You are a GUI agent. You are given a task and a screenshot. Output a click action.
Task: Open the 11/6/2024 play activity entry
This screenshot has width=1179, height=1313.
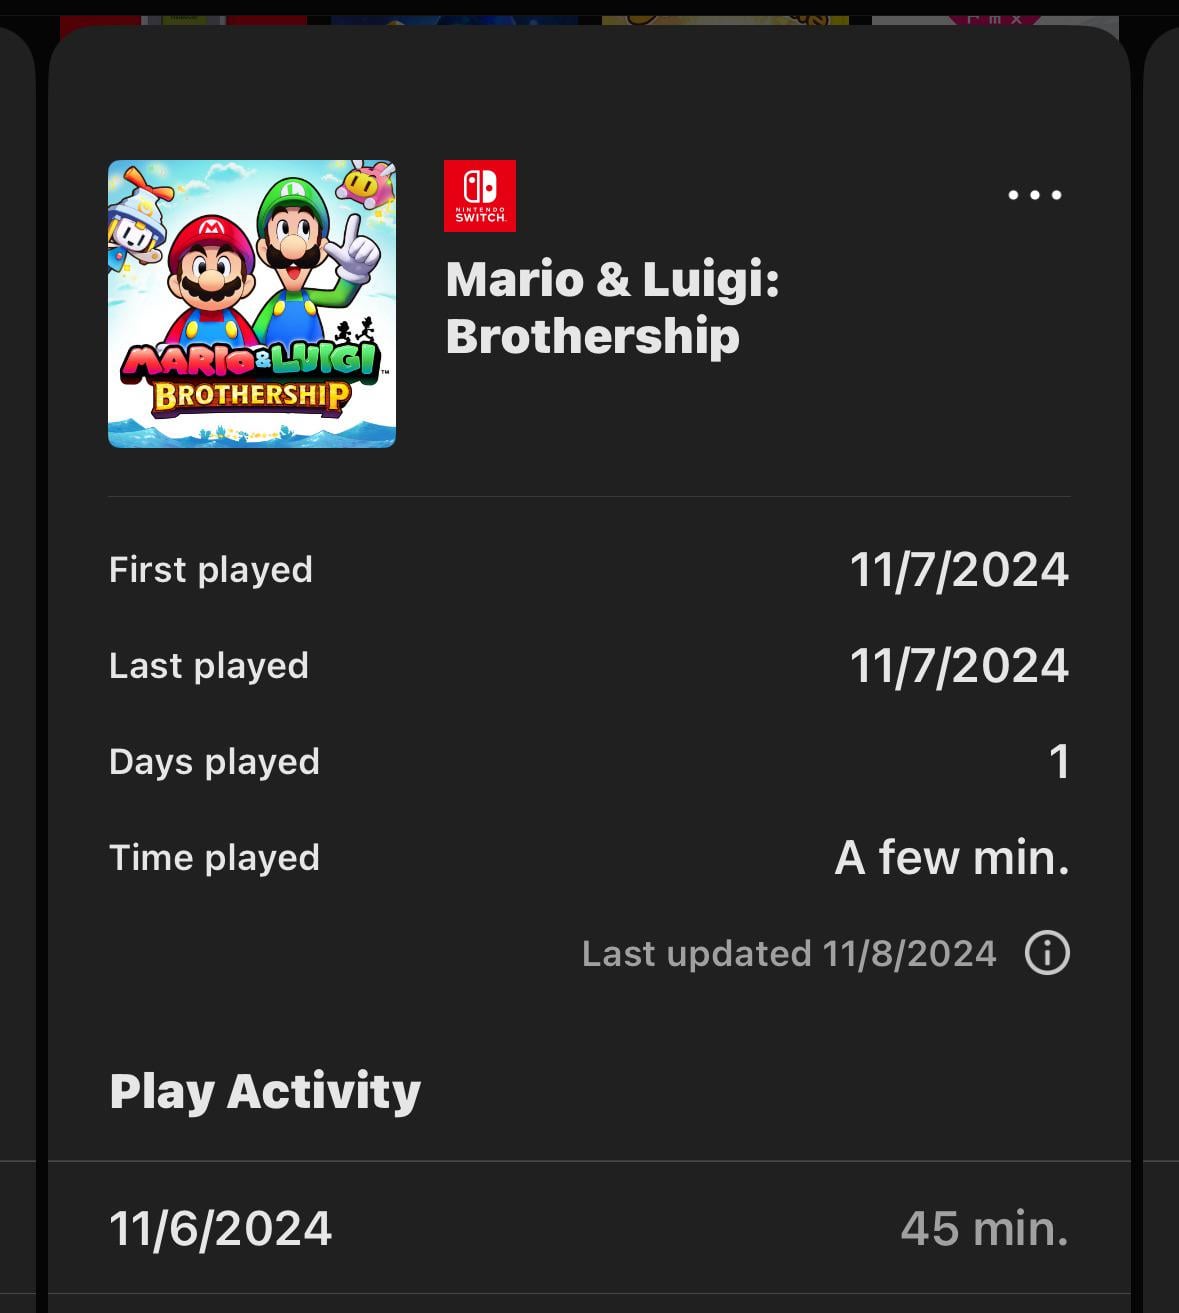(220, 1229)
